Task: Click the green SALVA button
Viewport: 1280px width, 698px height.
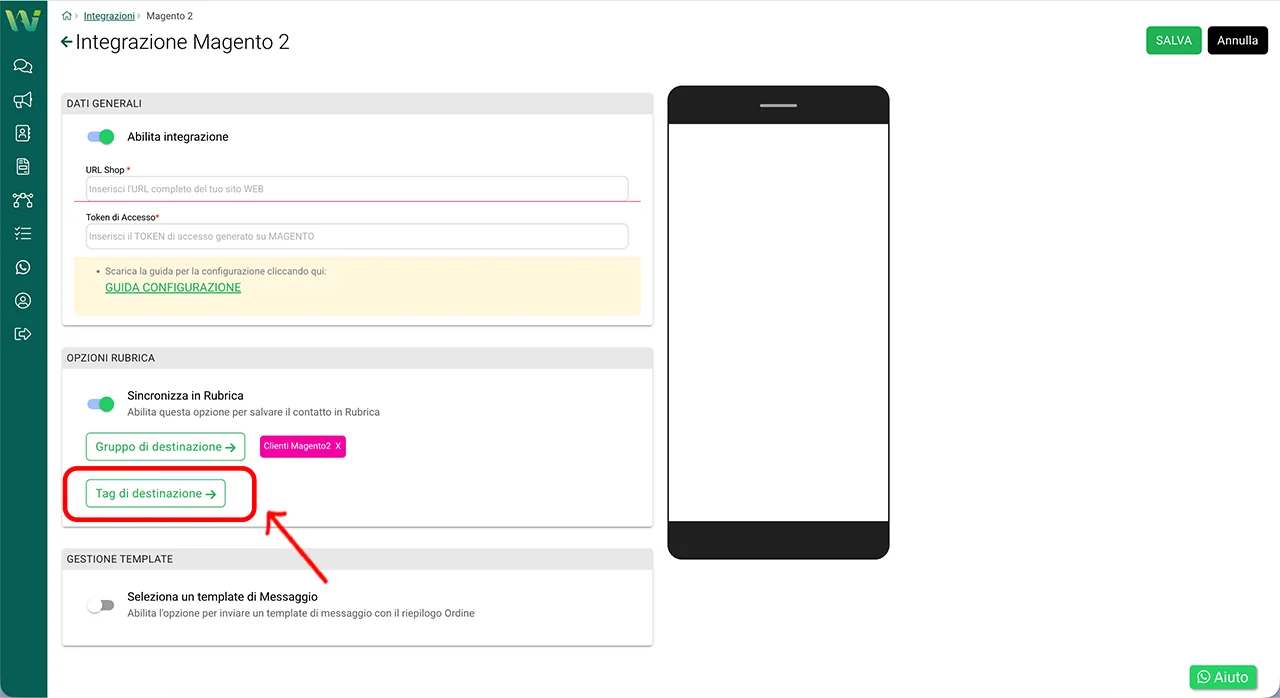Action: coord(1174,40)
